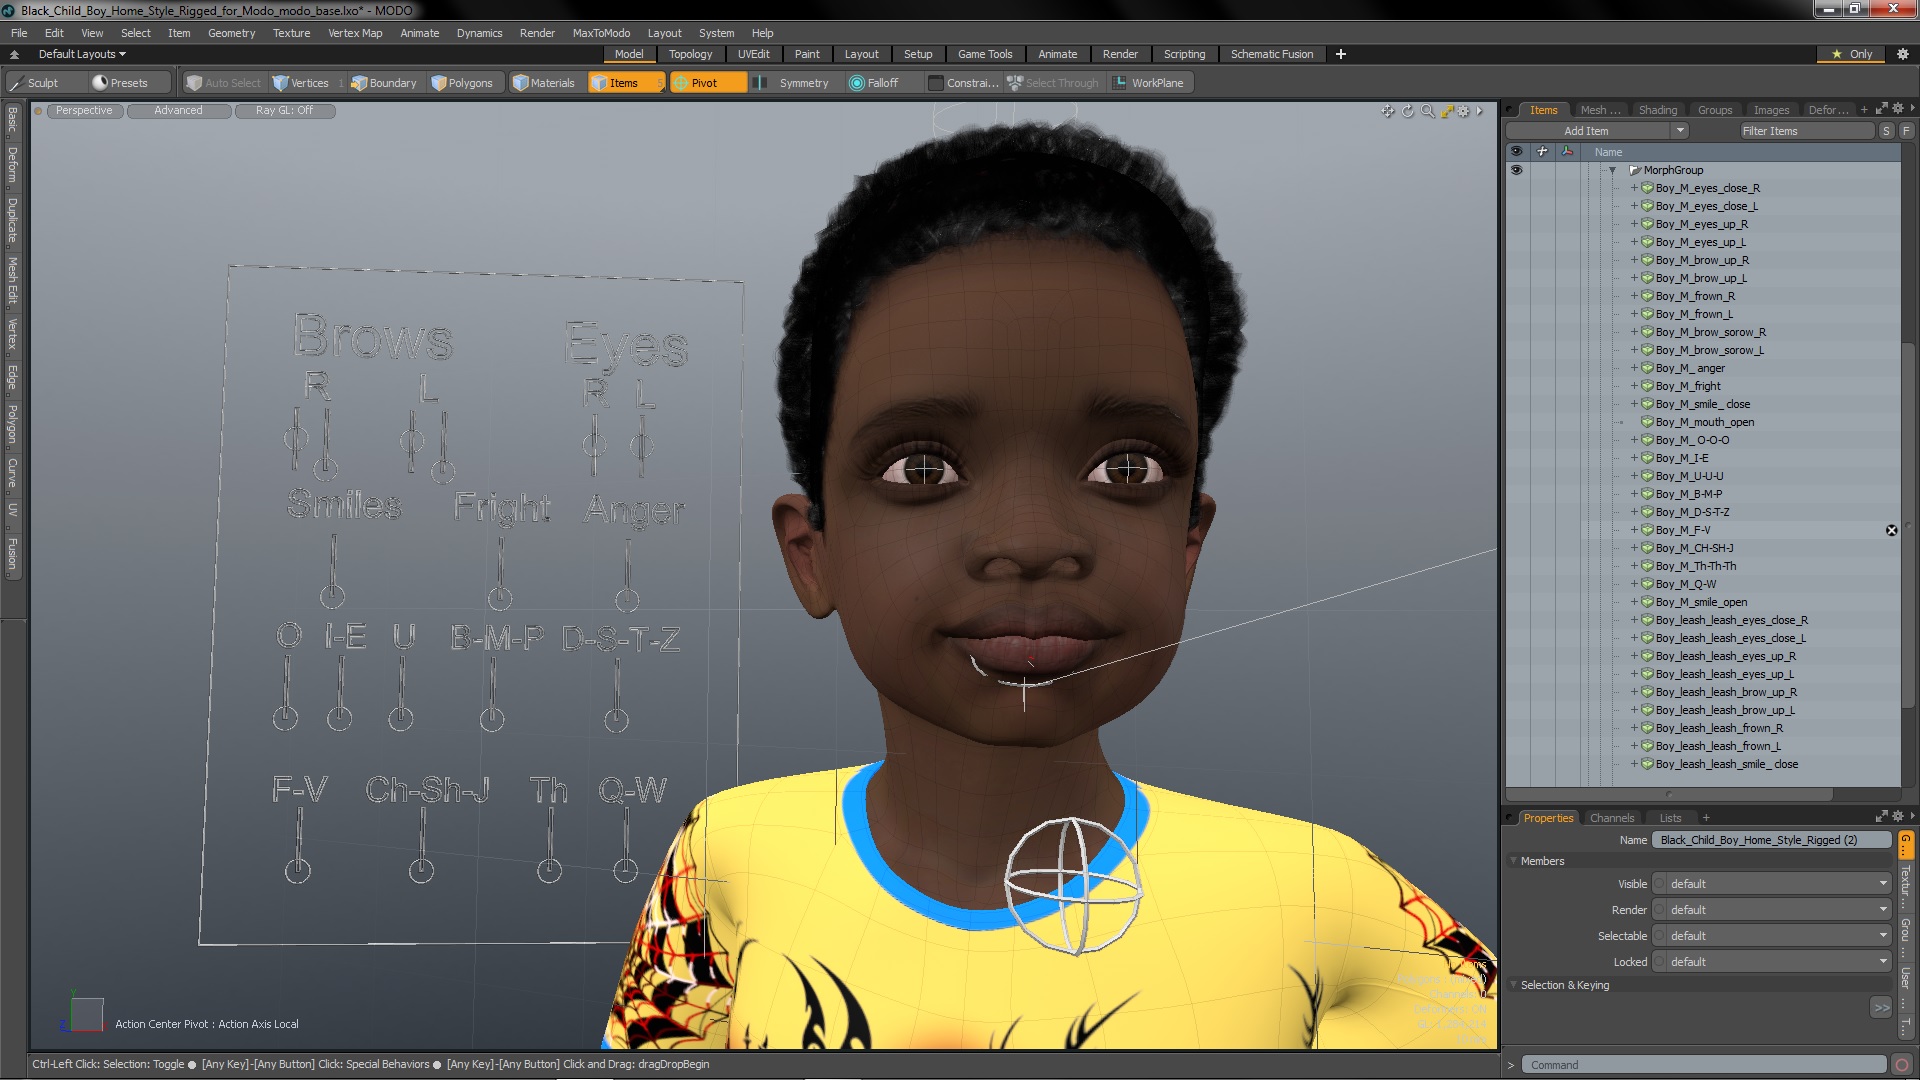Click the Perspective viewport button

(x=84, y=111)
